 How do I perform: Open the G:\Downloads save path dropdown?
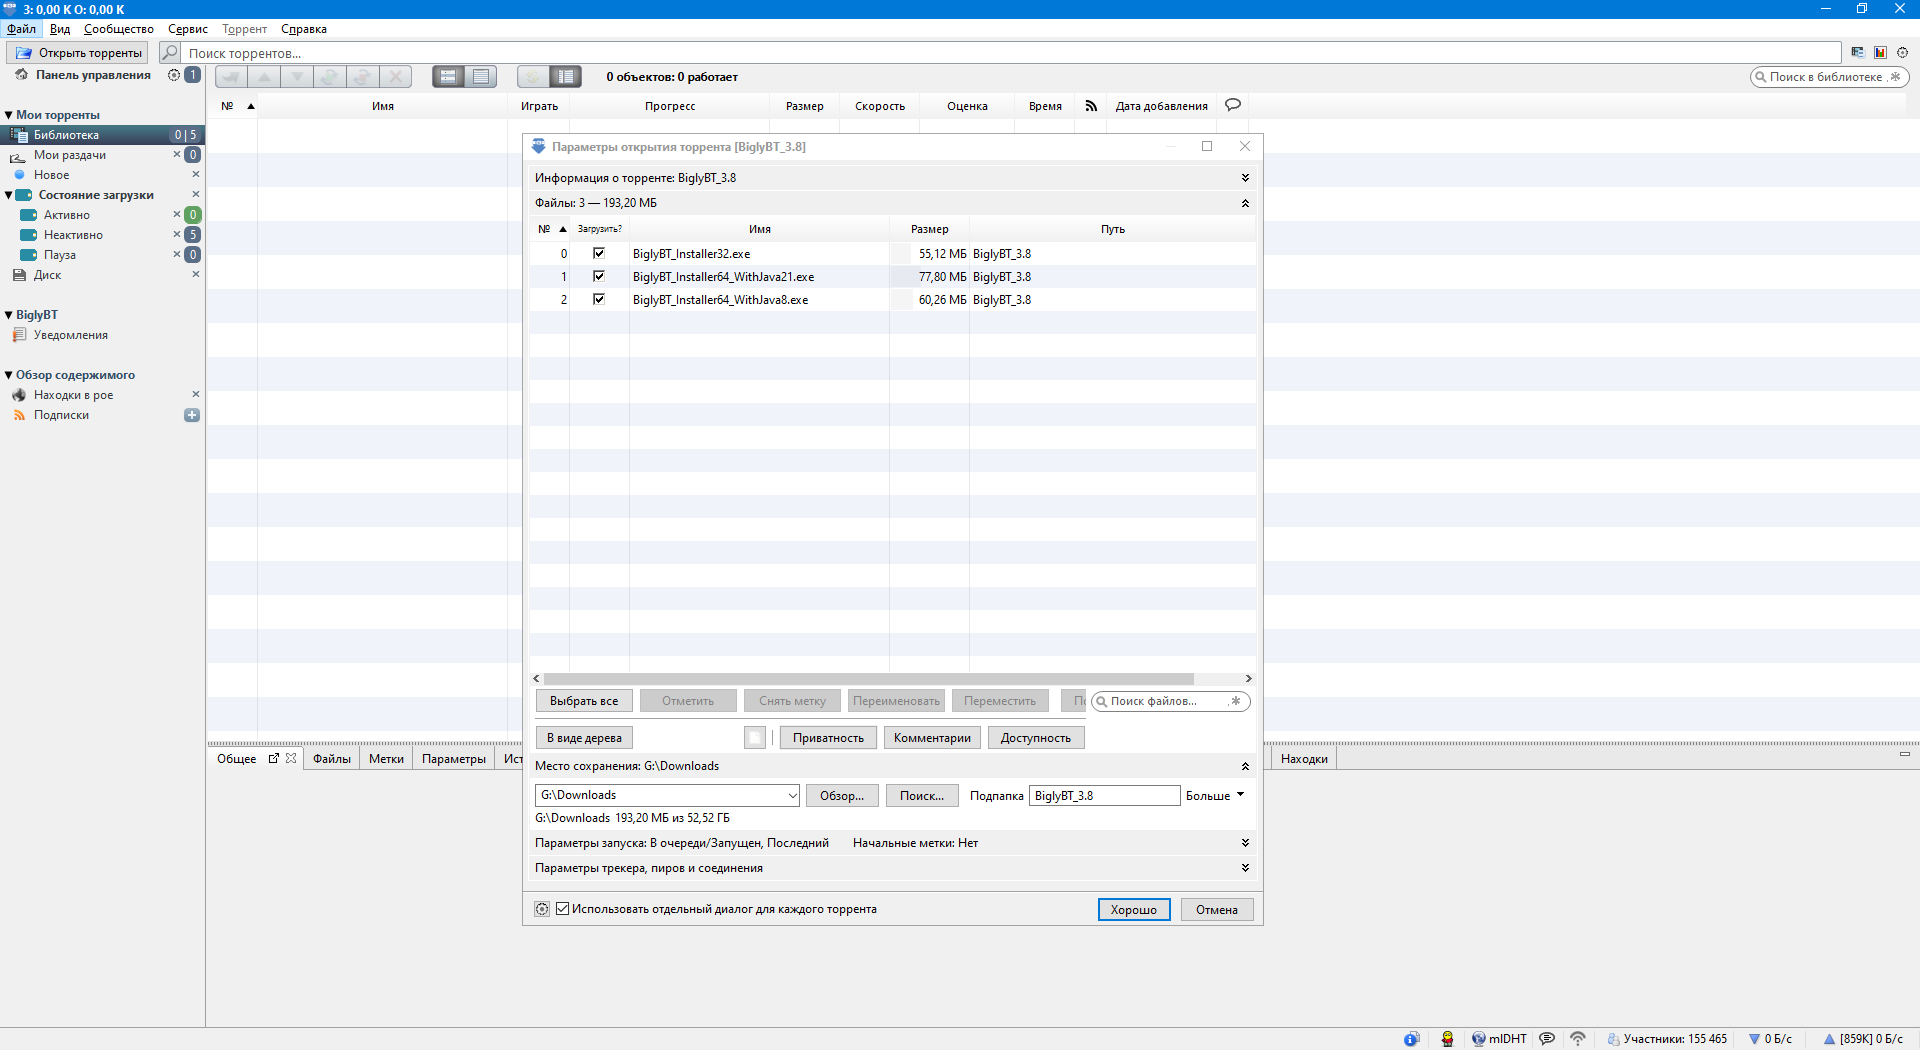coord(792,796)
